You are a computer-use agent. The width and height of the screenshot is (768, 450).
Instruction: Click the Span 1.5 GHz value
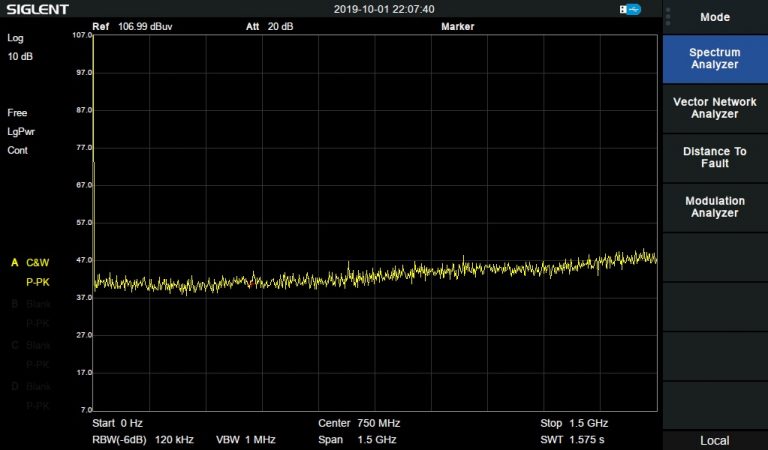tap(356, 440)
